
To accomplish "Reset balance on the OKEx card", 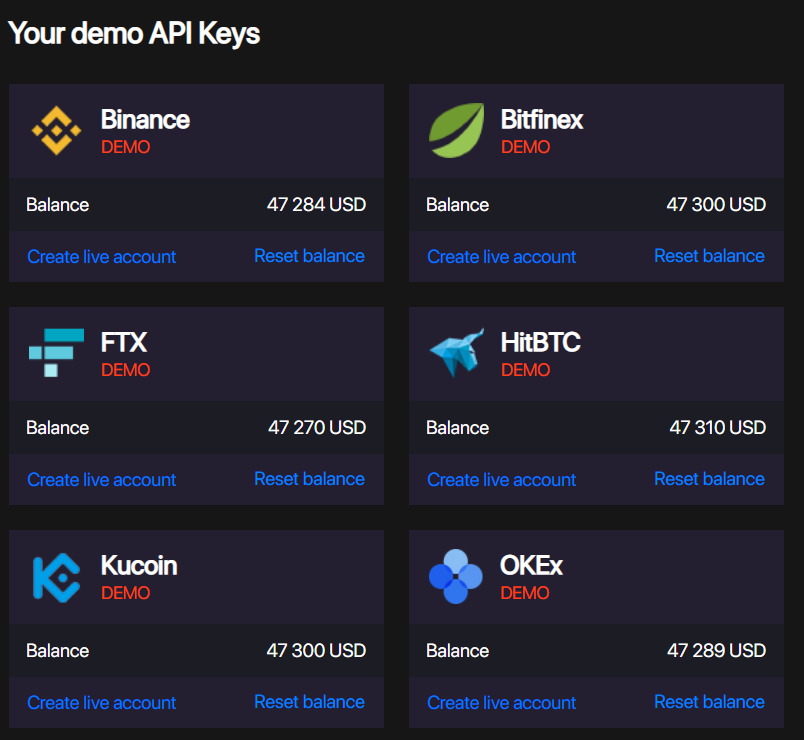I will click(709, 702).
